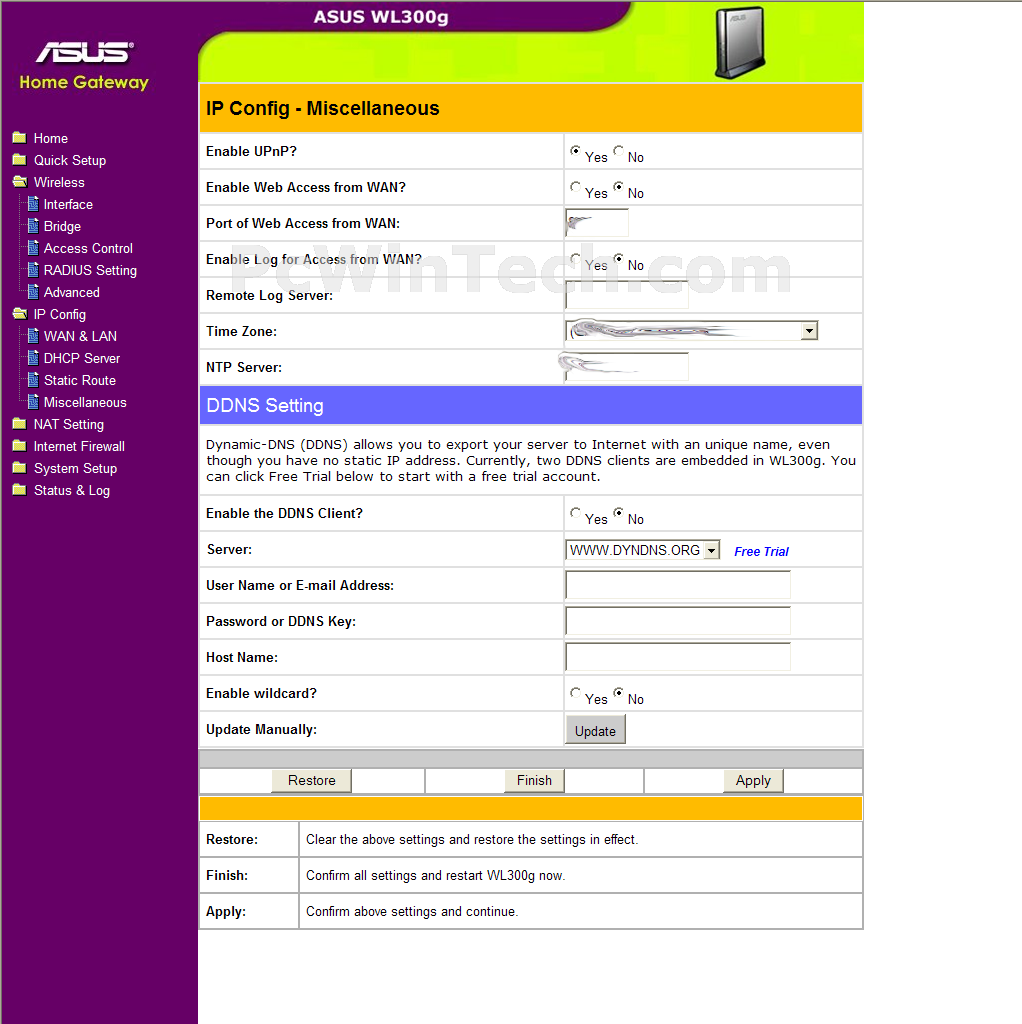Image resolution: width=1022 pixels, height=1024 pixels.
Task: Click the Access Control page icon
Action: [x=33, y=248]
